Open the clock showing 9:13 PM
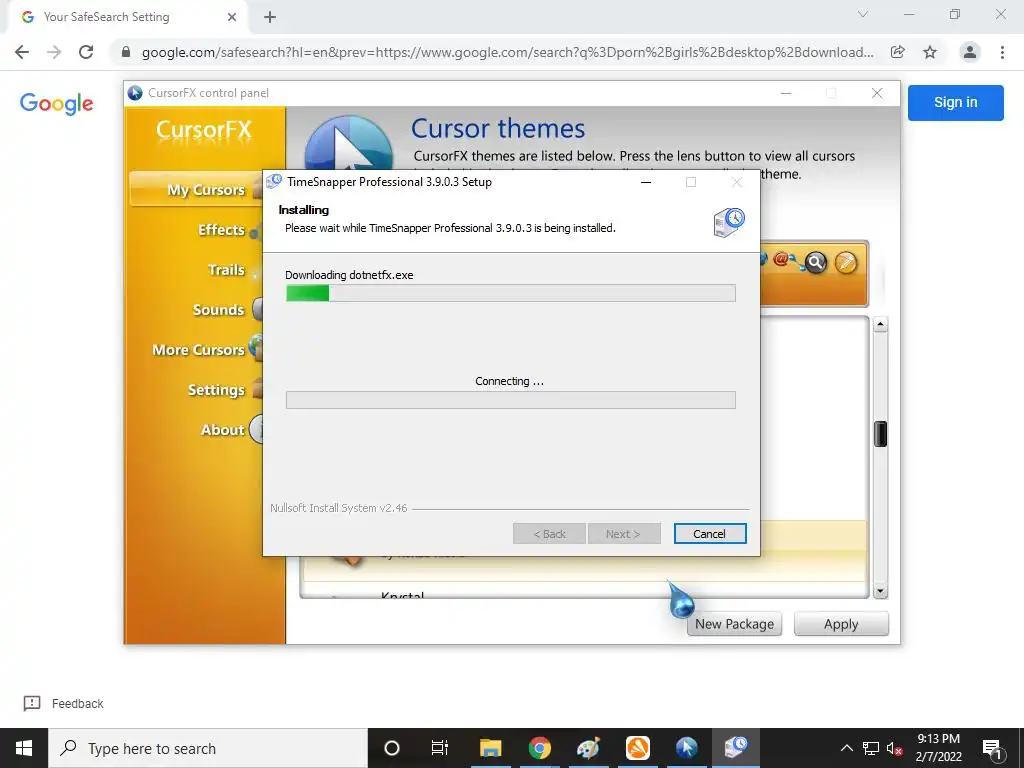 tap(938, 748)
